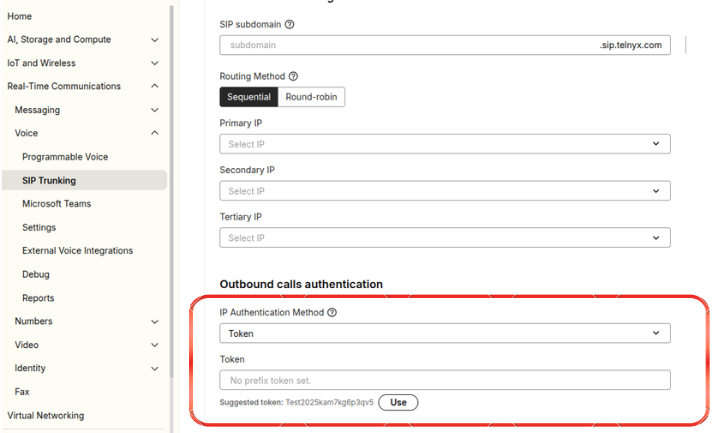The width and height of the screenshot is (715, 433).
Task: Select Round-robin routing method
Action: (311, 97)
